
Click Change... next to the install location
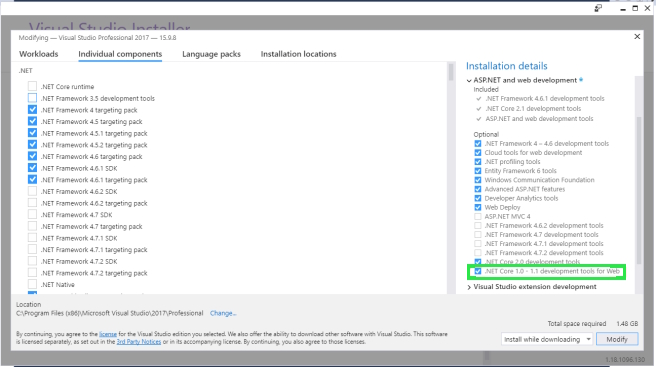click(223, 313)
